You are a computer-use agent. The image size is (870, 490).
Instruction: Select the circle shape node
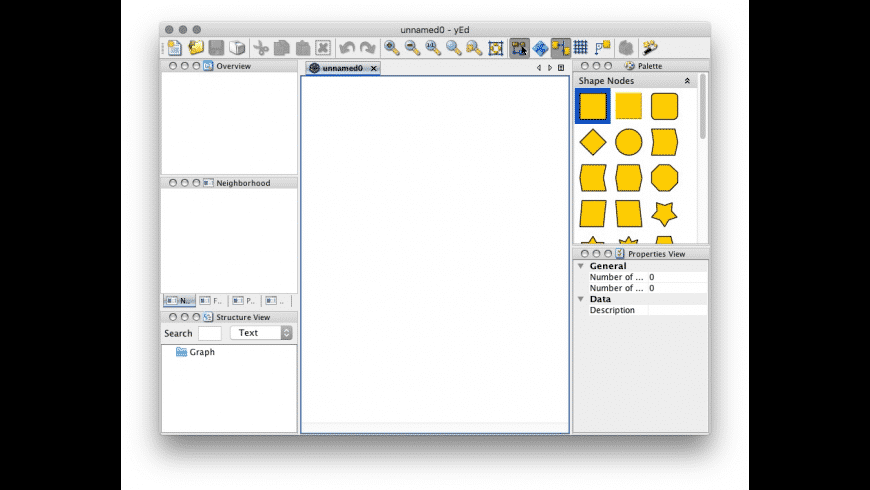(629, 142)
